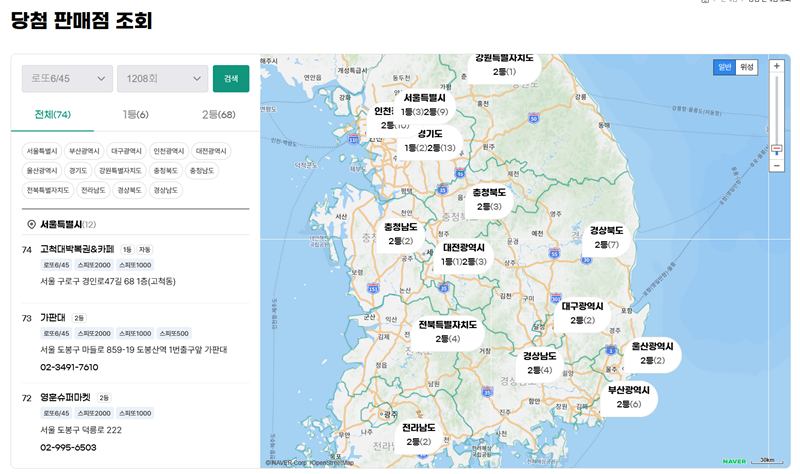The width and height of the screenshot is (800, 474).
Task: Filter by 인천광역시 region chip
Action: [169, 151]
